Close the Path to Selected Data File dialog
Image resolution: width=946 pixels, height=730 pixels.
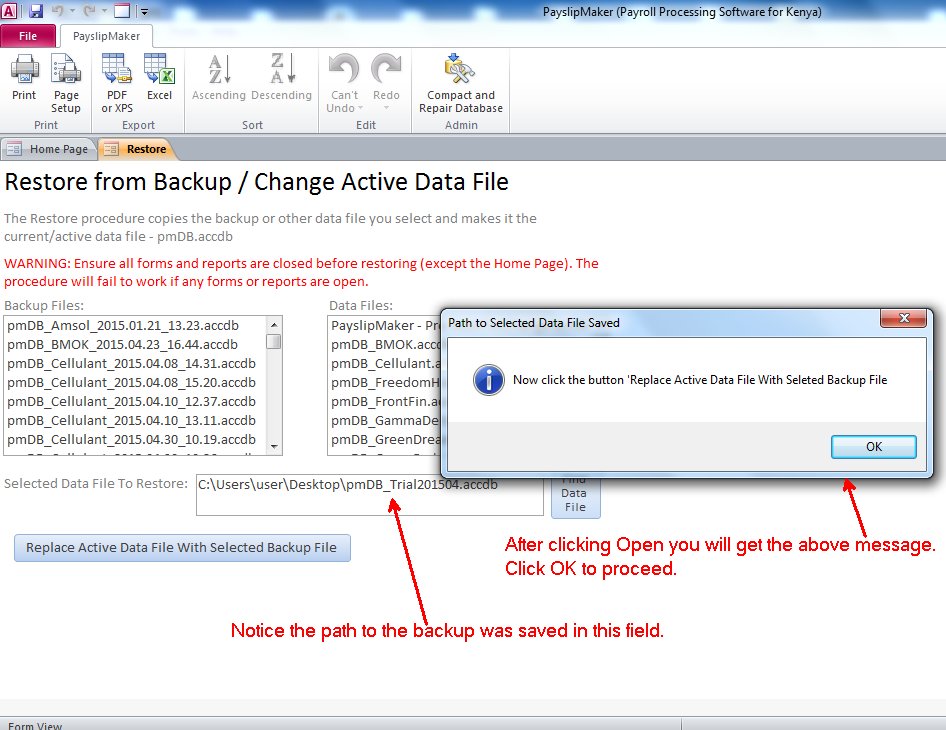[903, 318]
